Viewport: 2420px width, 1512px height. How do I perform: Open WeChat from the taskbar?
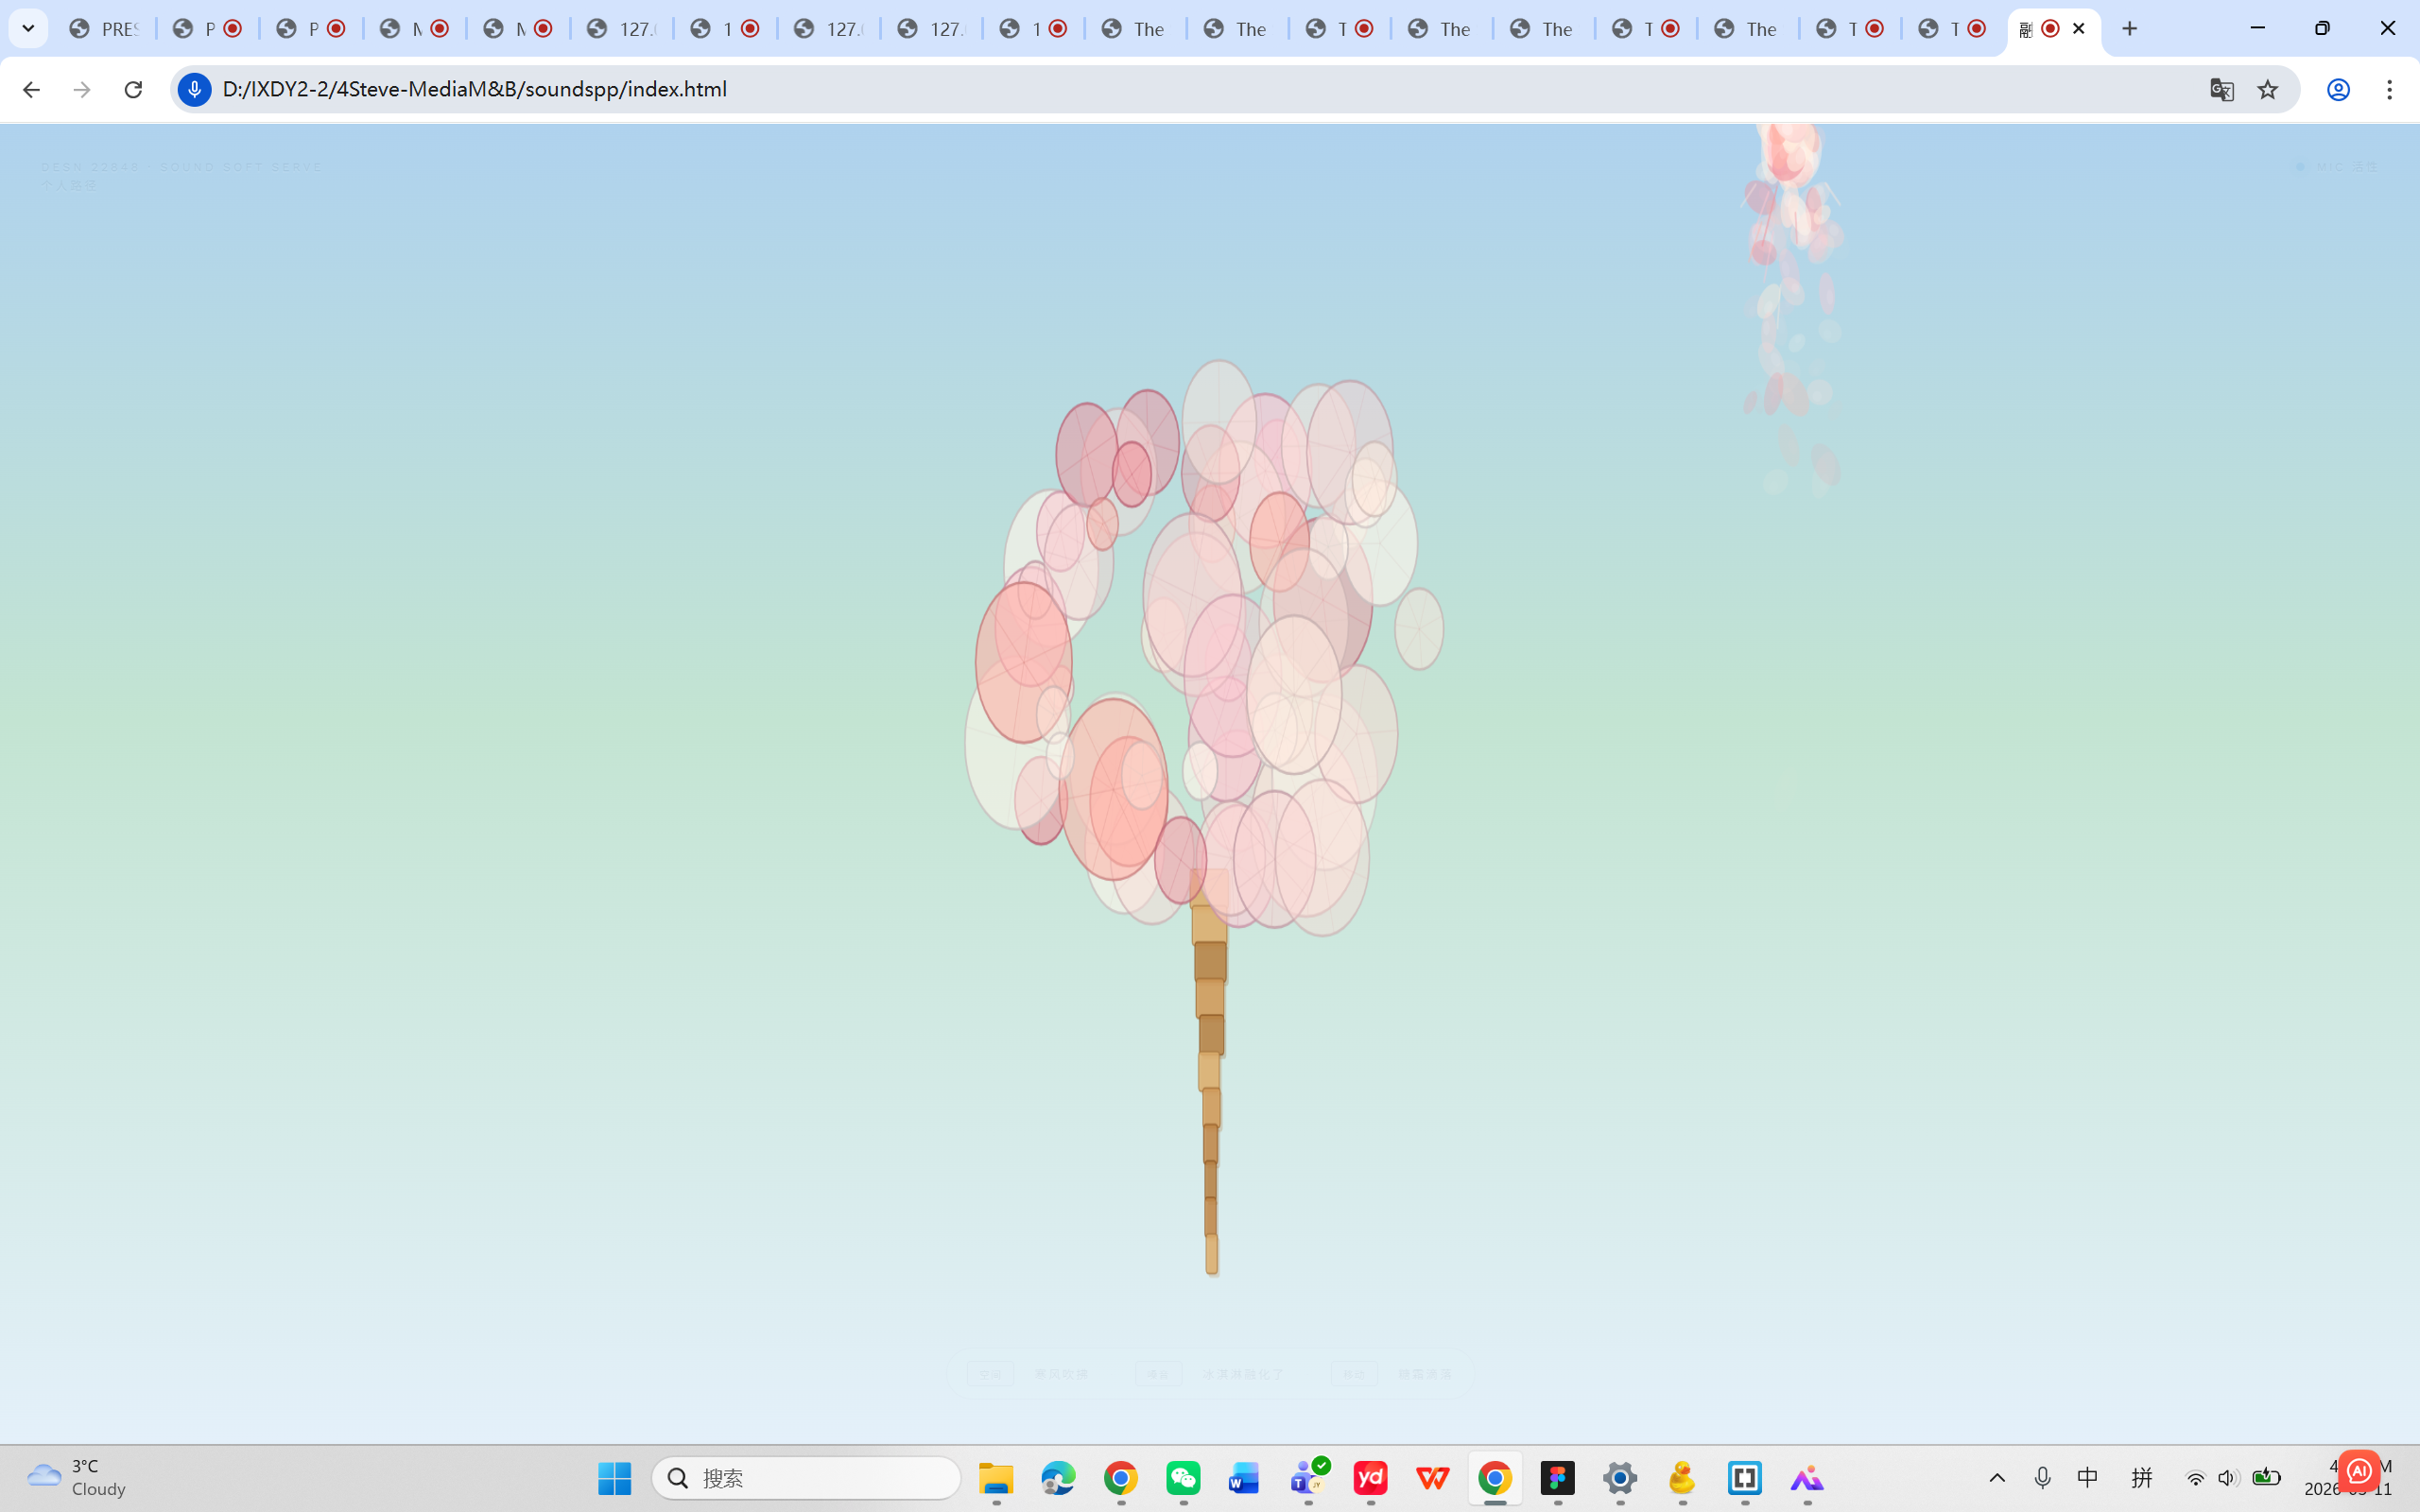[x=1183, y=1478]
